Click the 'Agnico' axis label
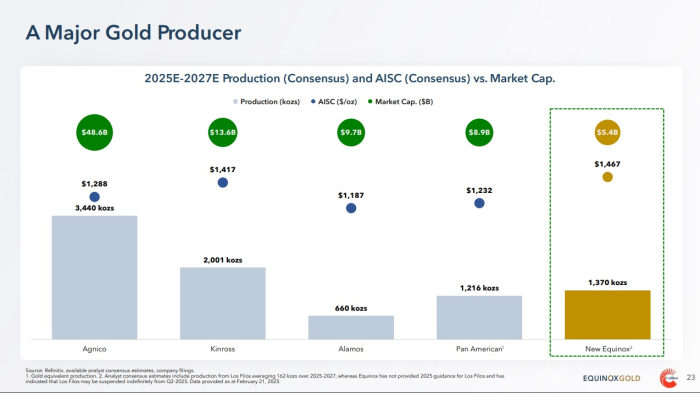Screen dimensions: 700x393 coord(94,349)
